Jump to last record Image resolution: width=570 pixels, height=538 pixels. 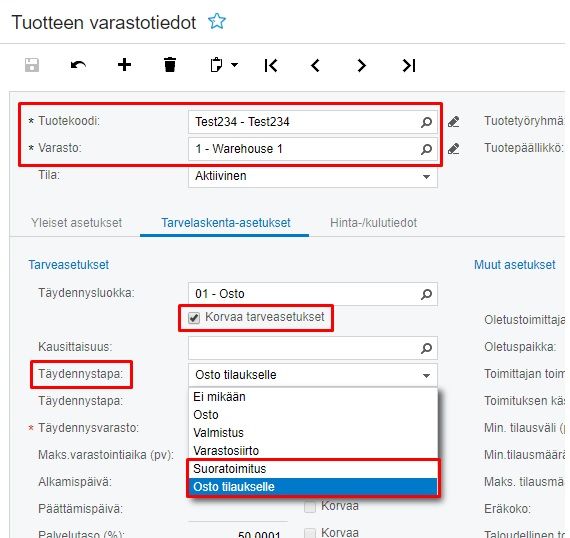pos(409,65)
